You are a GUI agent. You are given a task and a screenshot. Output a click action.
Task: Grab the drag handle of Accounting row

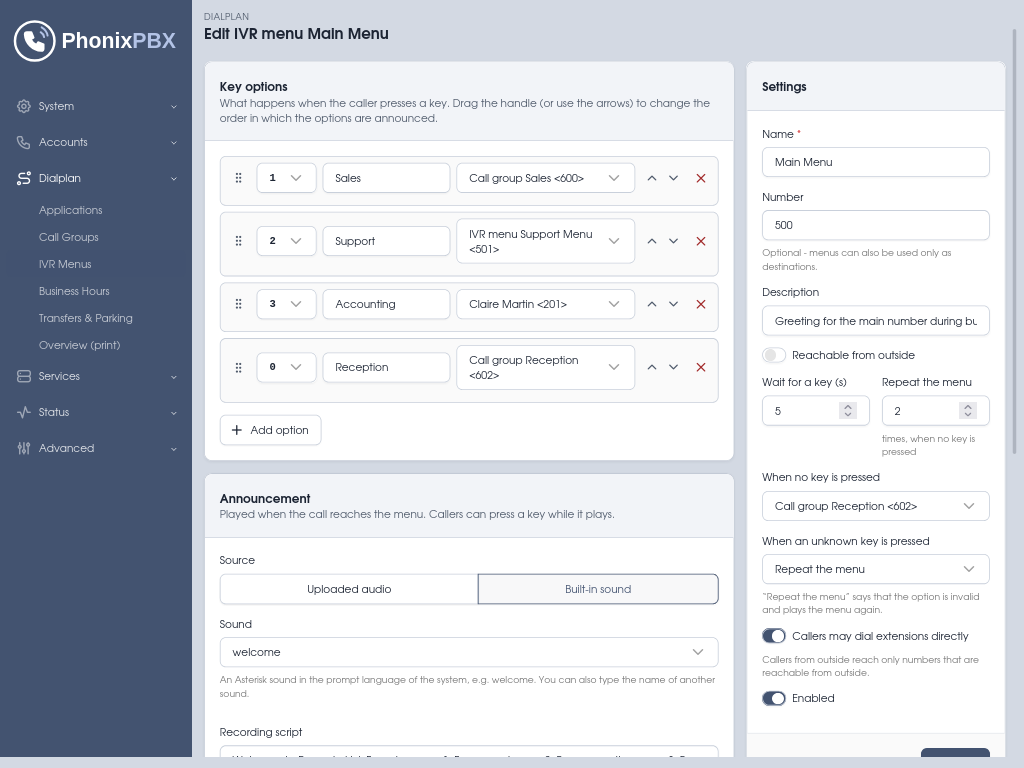(238, 304)
